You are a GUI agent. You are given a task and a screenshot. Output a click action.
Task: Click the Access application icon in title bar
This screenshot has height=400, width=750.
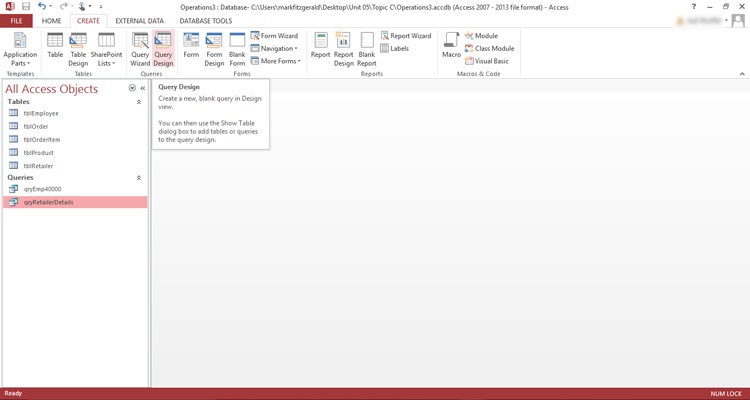click(9, 7)
